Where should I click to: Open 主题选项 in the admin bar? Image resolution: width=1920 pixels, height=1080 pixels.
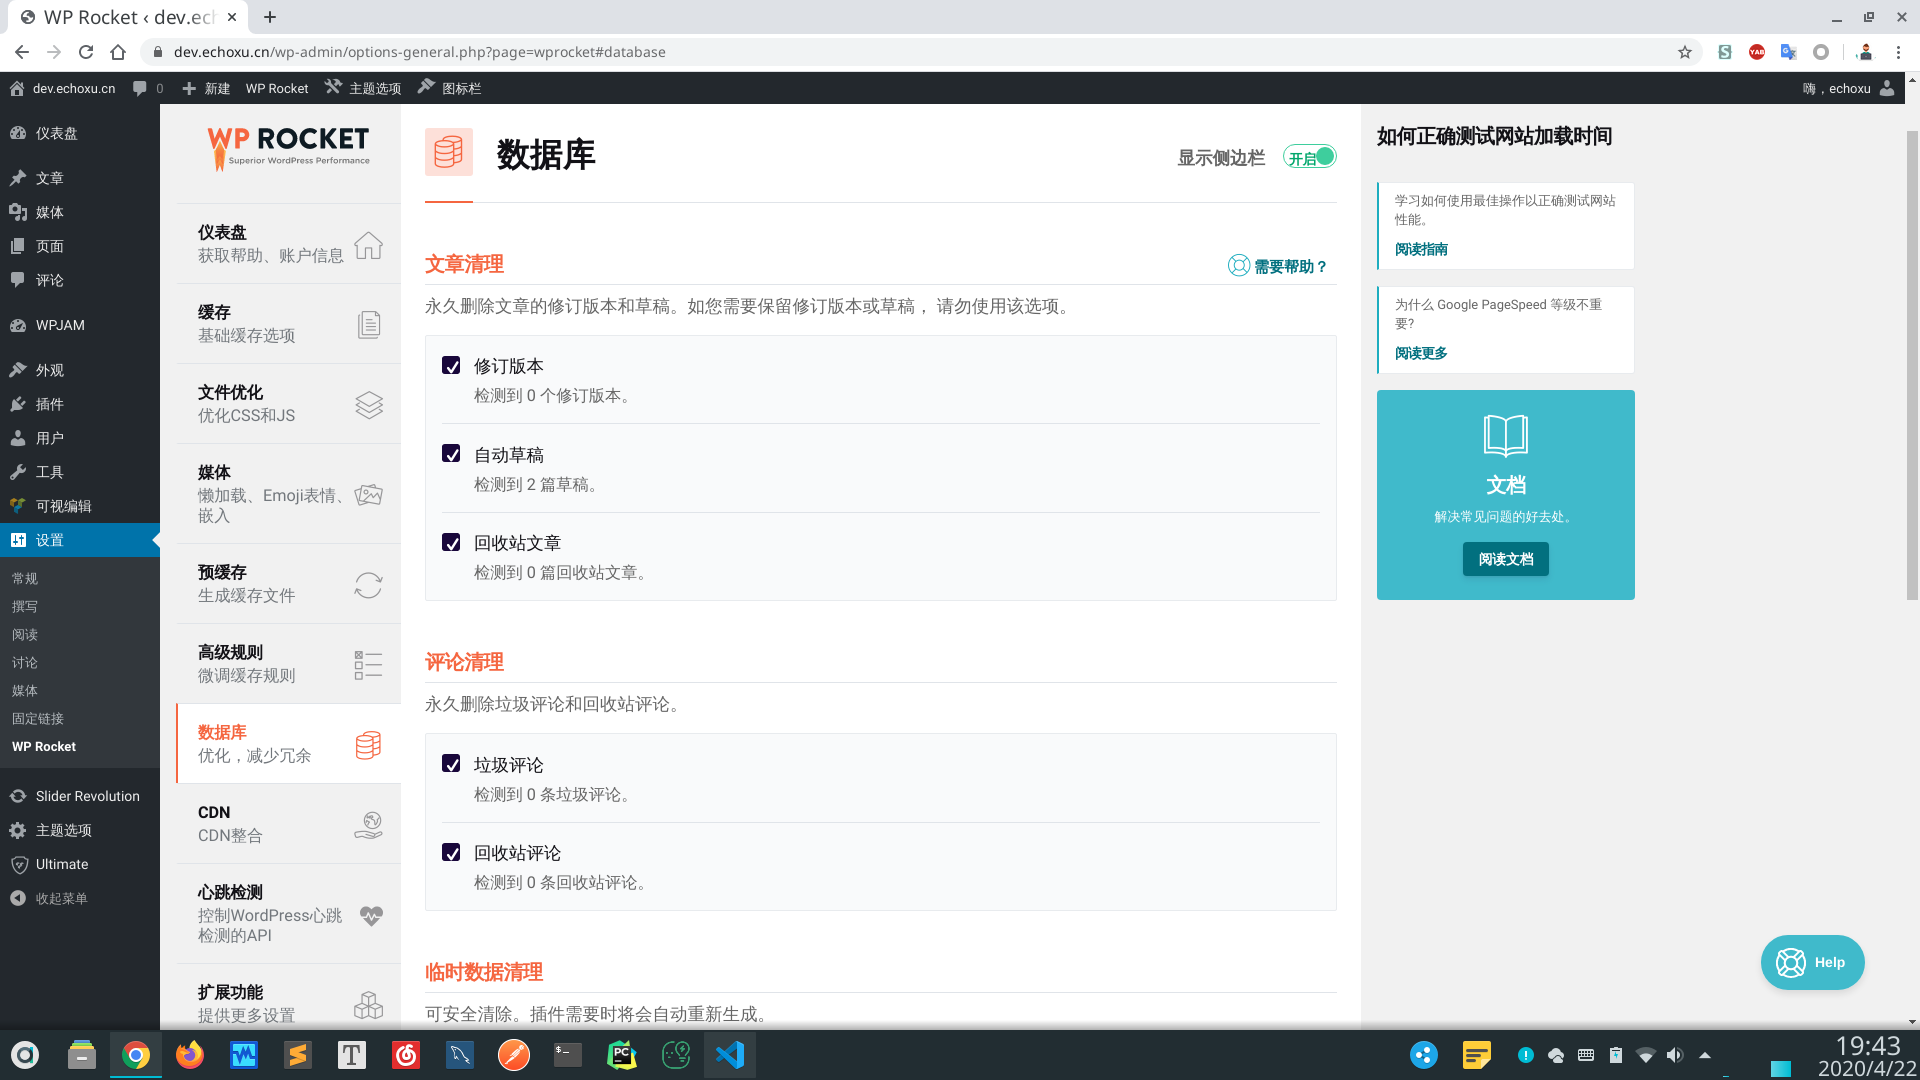click(363, 88)
